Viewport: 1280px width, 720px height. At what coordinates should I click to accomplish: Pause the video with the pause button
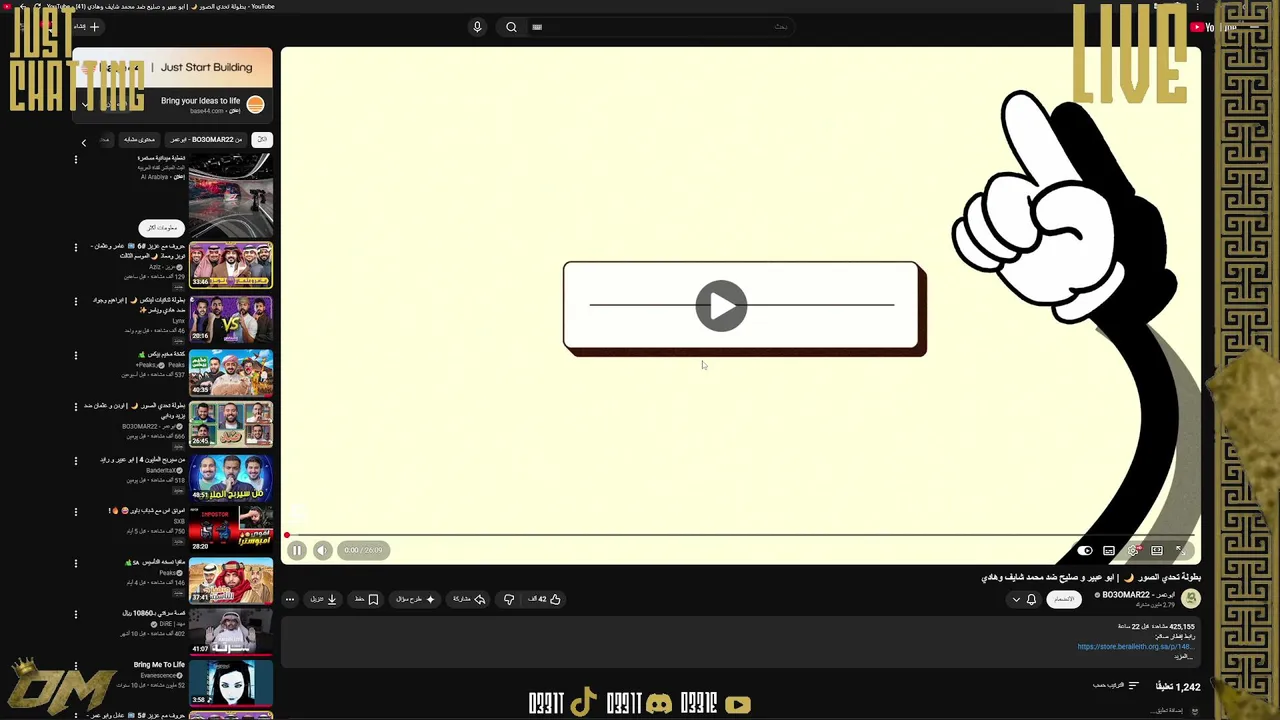(x=297, y=550)
